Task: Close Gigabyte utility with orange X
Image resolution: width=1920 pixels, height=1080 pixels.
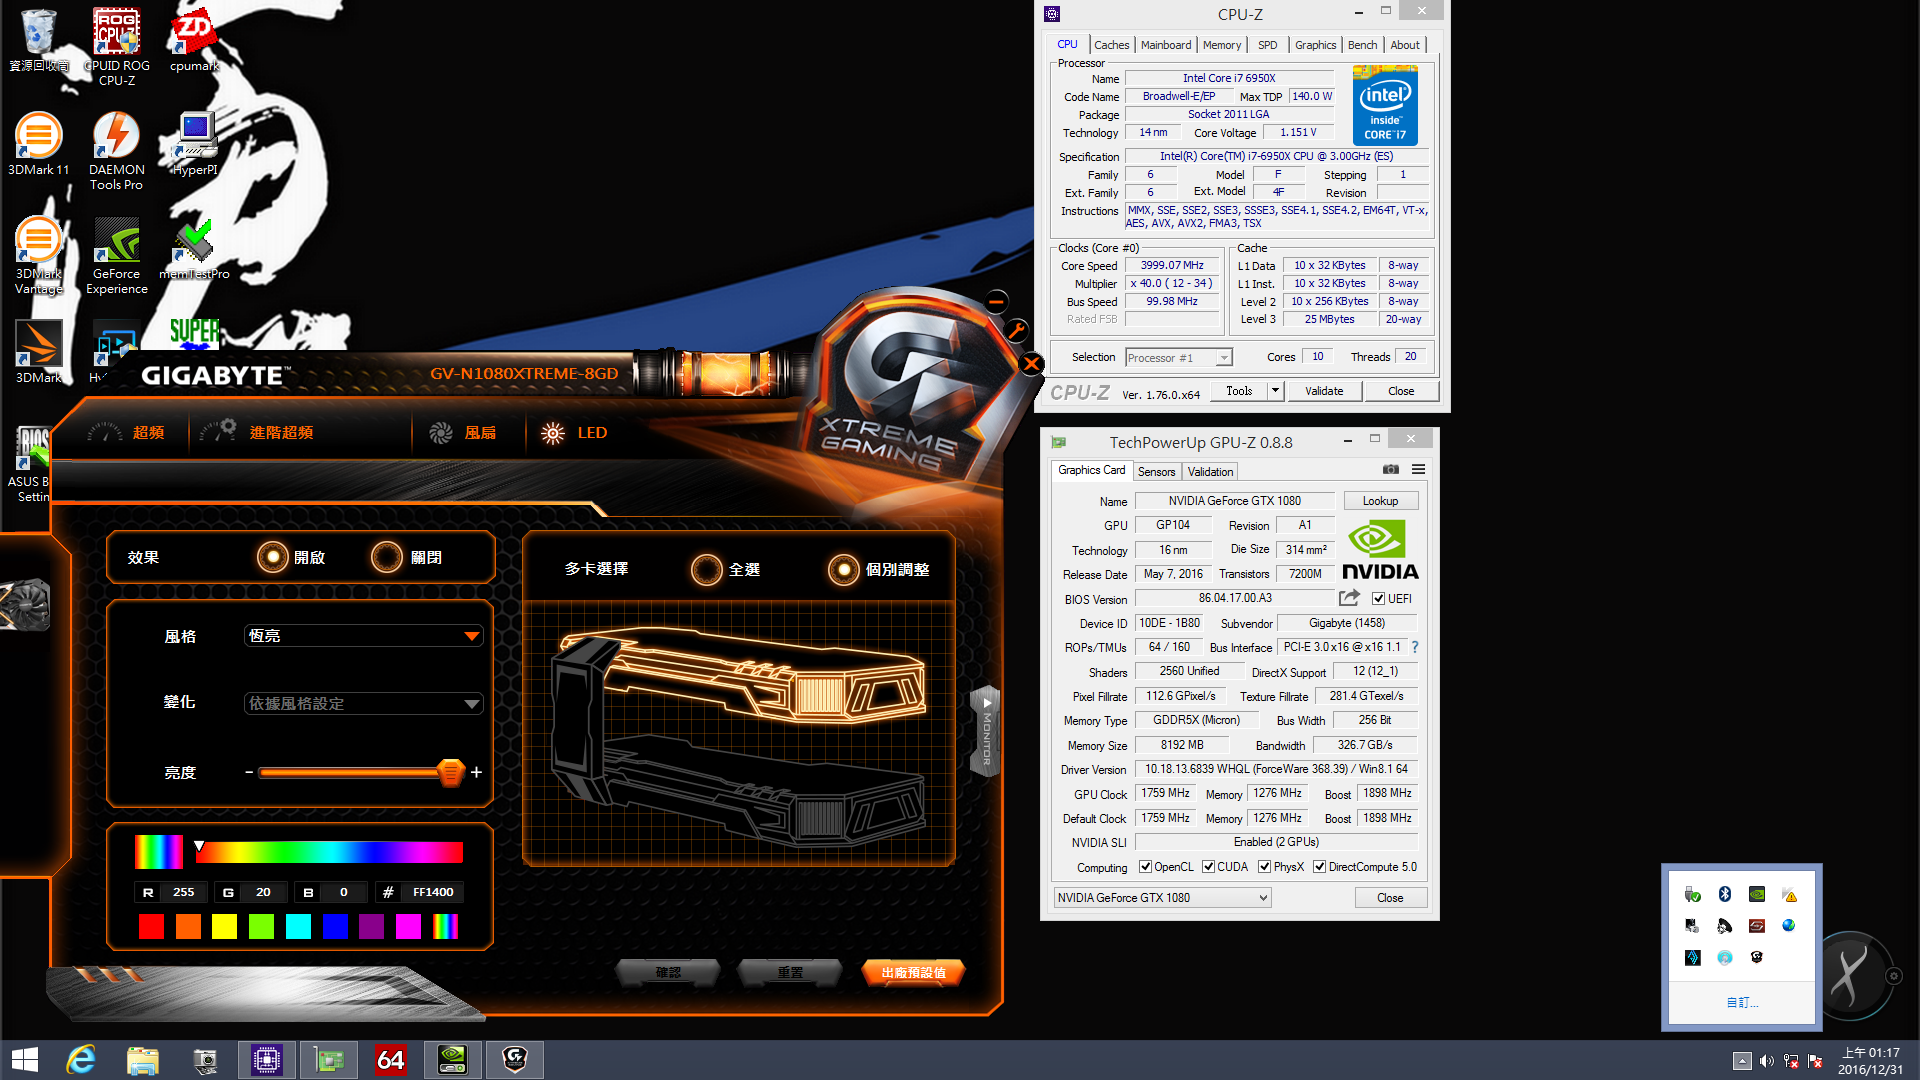Action: (1031, 364)
